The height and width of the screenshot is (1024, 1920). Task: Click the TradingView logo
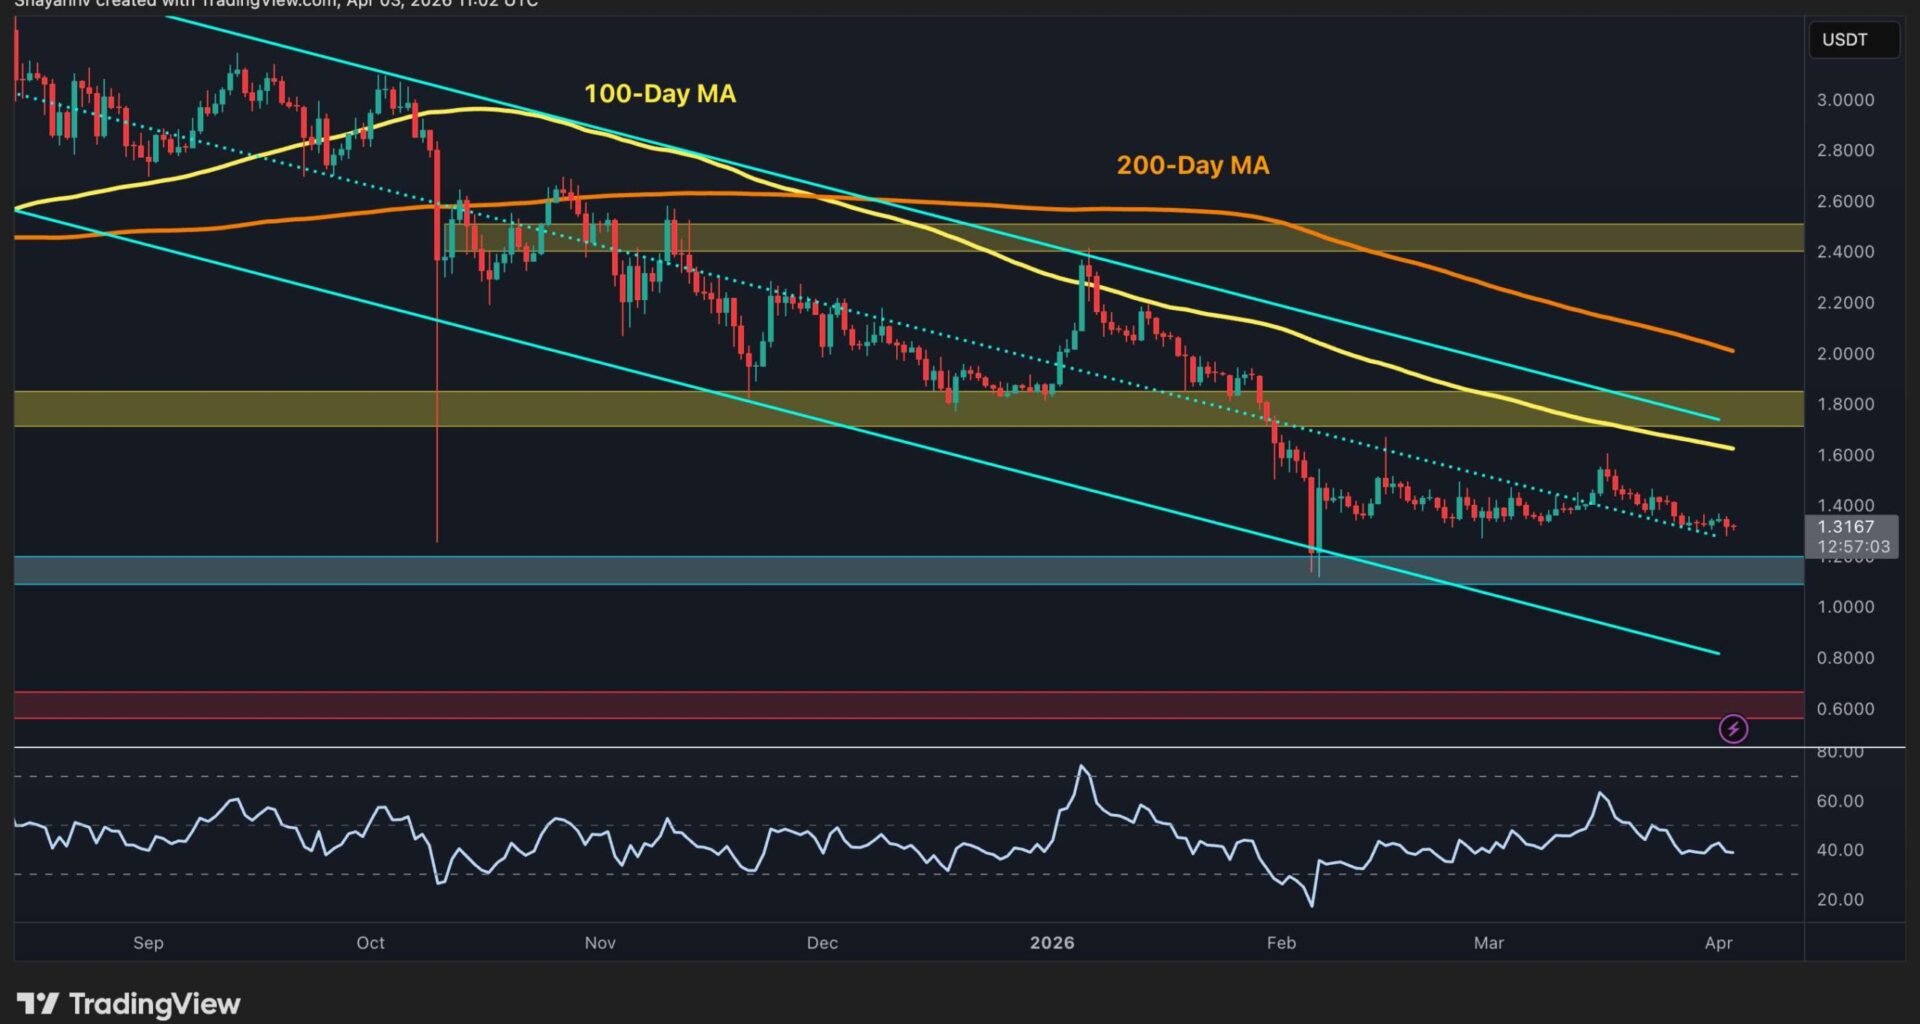[x=129, y=1003]
